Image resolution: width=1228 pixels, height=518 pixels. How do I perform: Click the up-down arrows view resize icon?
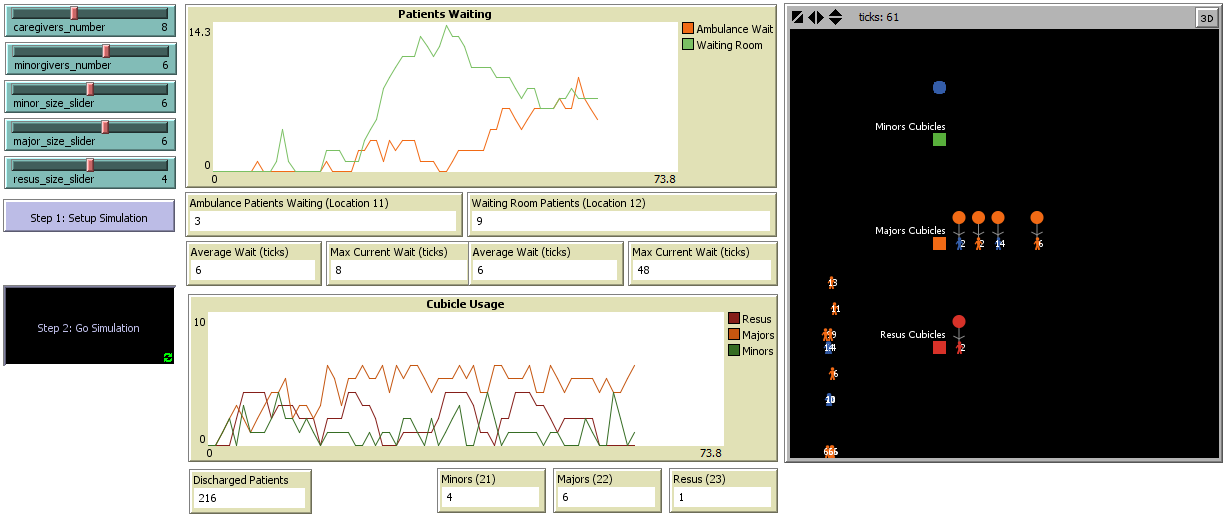836,17
